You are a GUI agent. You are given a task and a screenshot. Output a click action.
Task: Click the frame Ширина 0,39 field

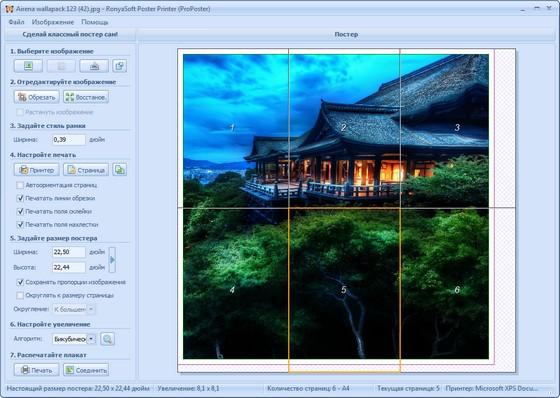point(69,140)
